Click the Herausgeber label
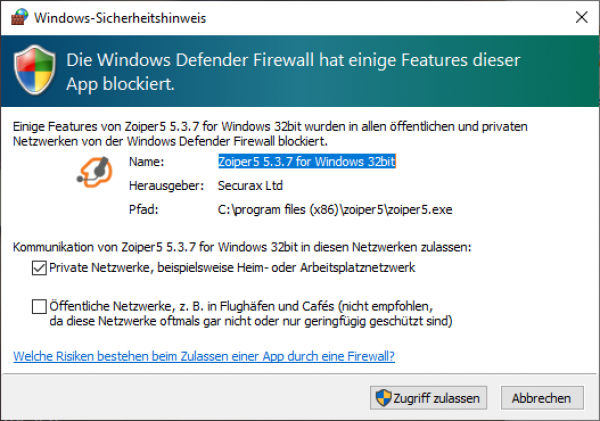This screenshot has height=421, width=600. click(x=166, y=186)
